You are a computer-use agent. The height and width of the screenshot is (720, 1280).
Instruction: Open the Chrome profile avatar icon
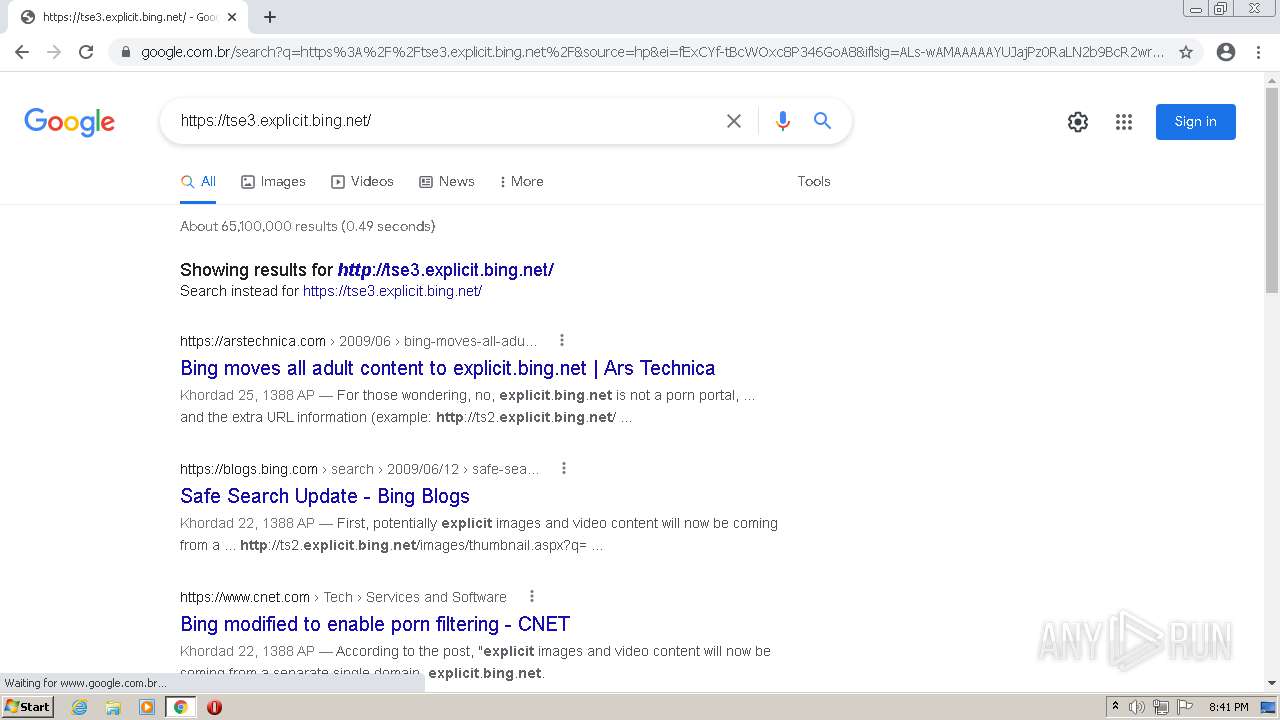[x=1226, y=52]
